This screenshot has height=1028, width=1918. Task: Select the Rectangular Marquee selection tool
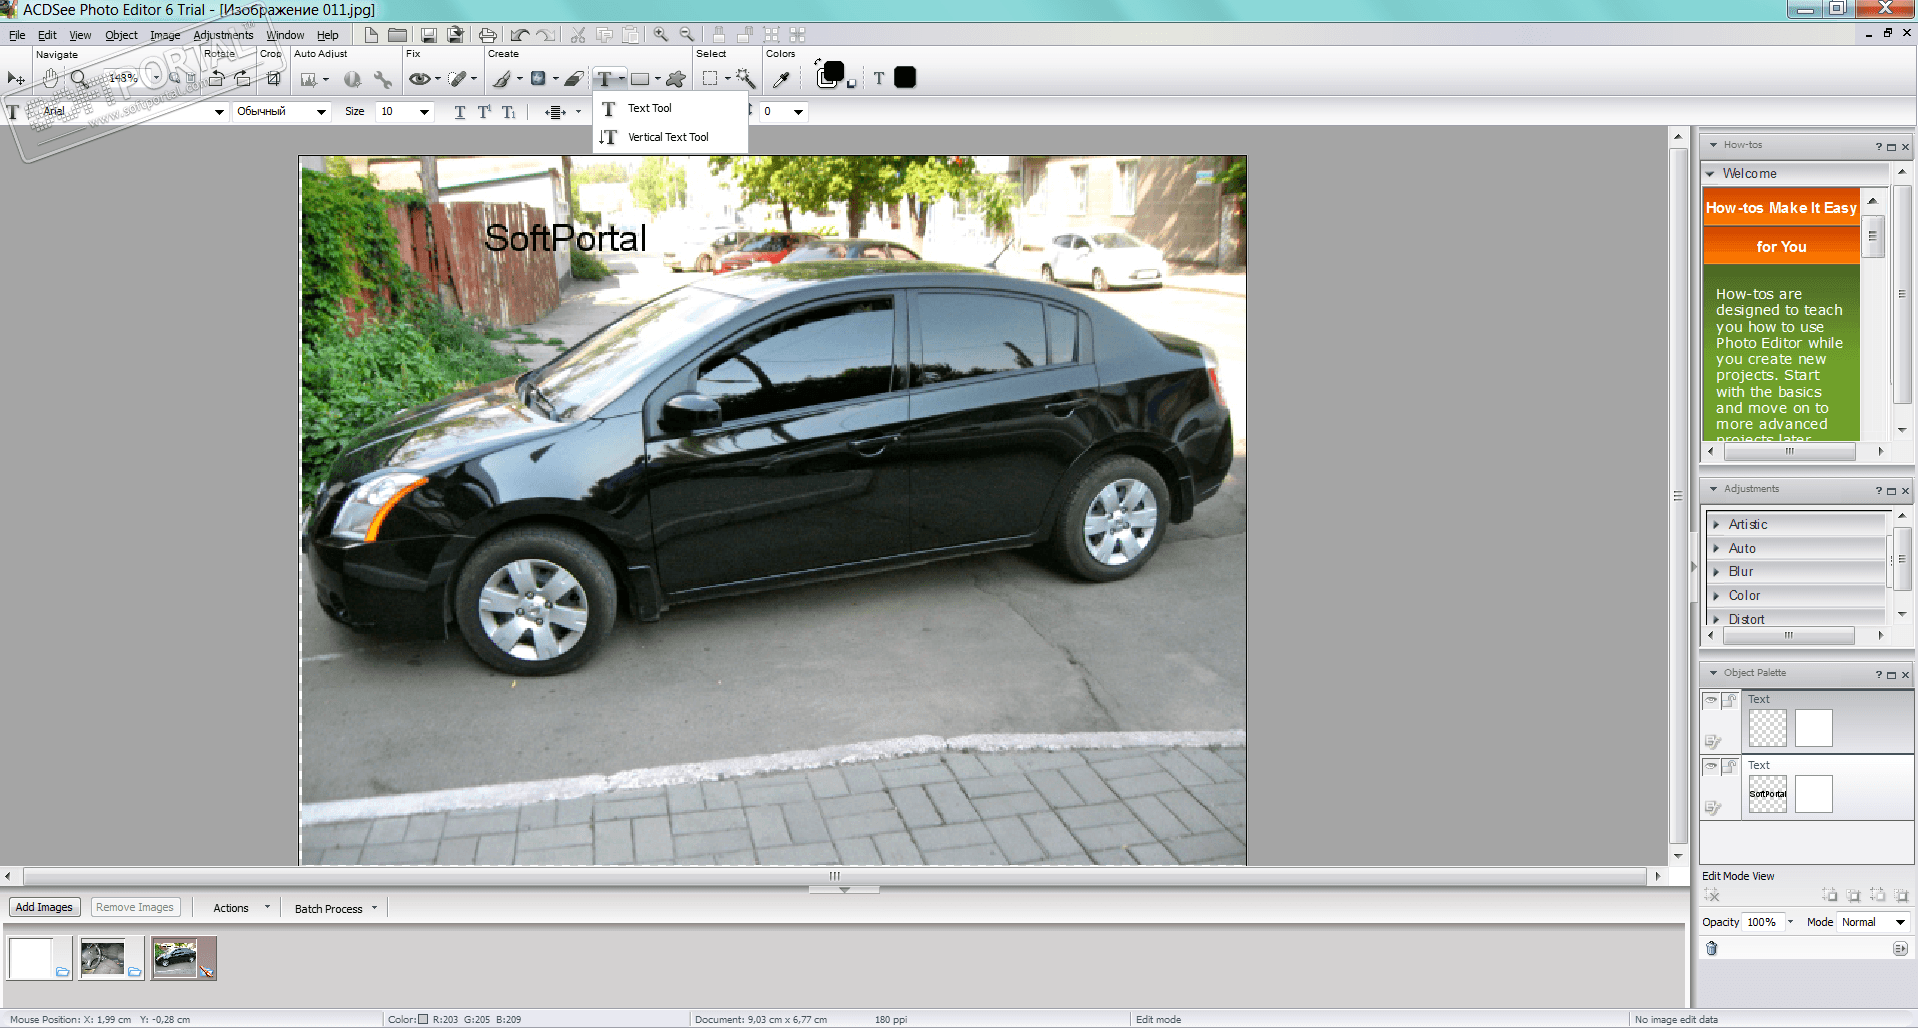pyautogui.click(x=710, y=78)
